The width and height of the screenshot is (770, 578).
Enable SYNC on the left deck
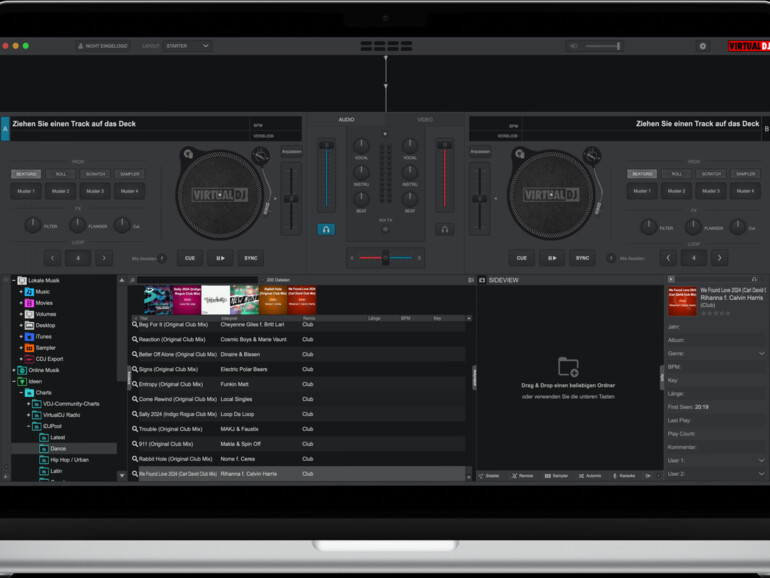(x=251, y=258)
